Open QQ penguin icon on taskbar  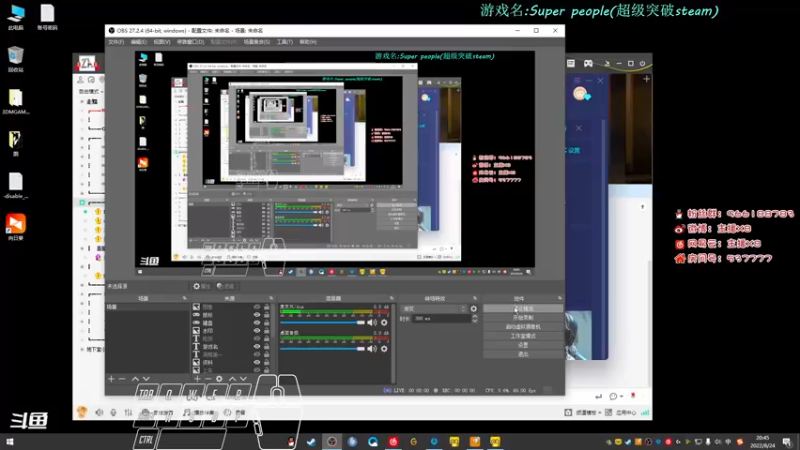291,442
